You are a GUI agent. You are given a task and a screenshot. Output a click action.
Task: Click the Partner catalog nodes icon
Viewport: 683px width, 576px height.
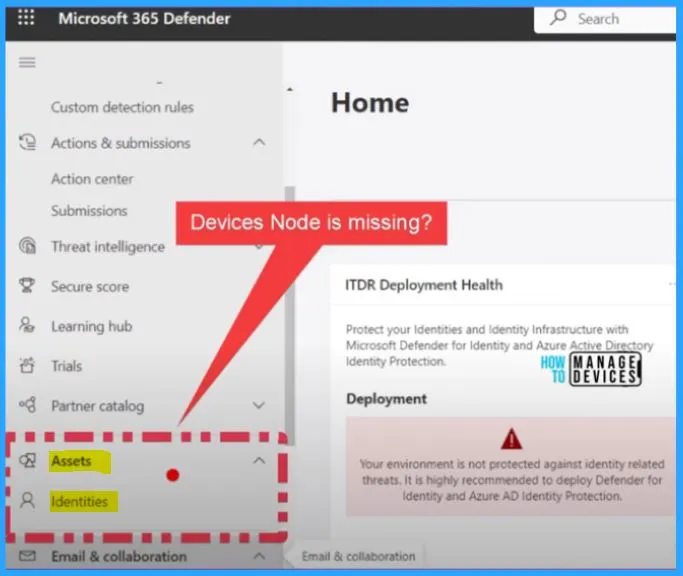pos(27,405)
